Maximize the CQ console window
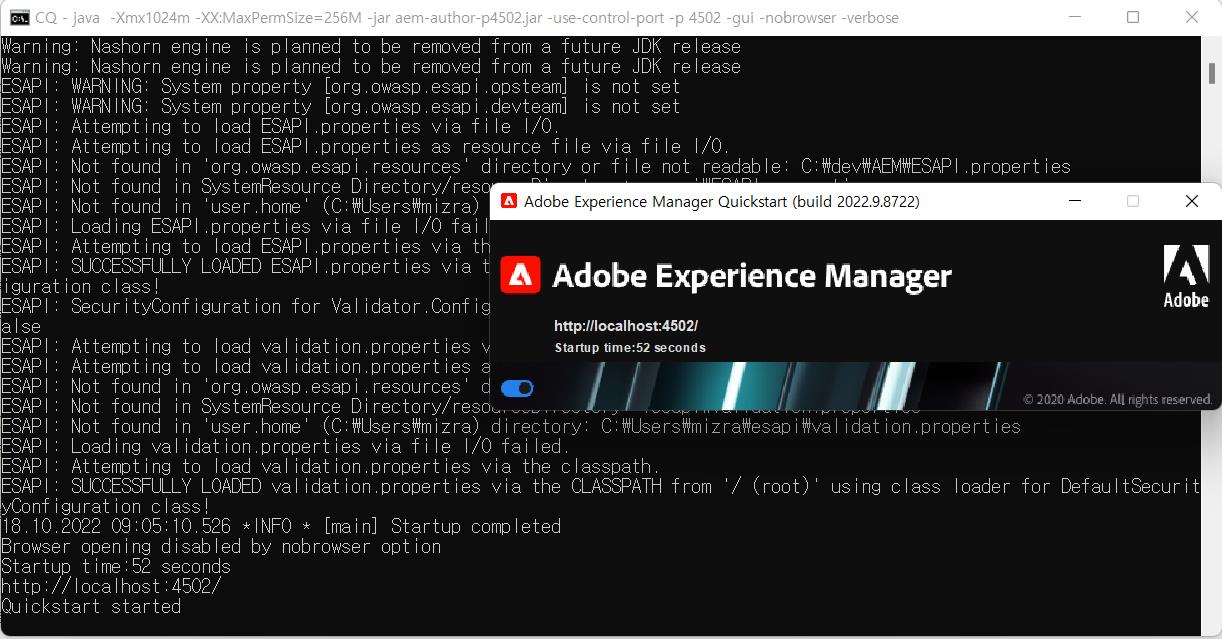Screen dimensions: 1222x639 [1133, 17]
